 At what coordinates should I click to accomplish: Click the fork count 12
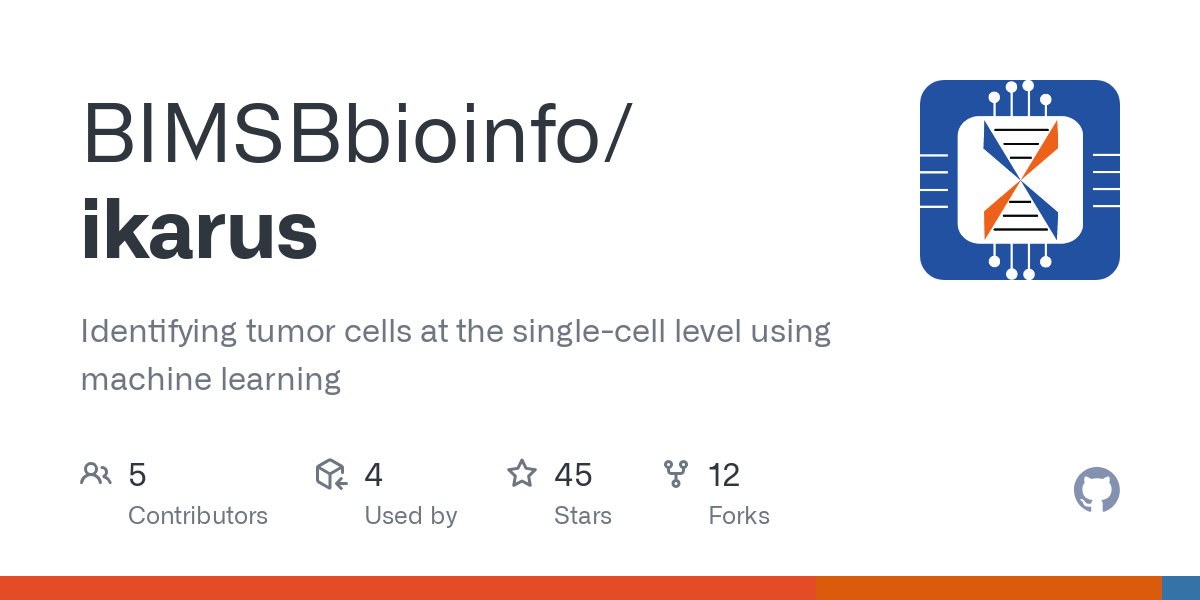[x=724, y=474]
